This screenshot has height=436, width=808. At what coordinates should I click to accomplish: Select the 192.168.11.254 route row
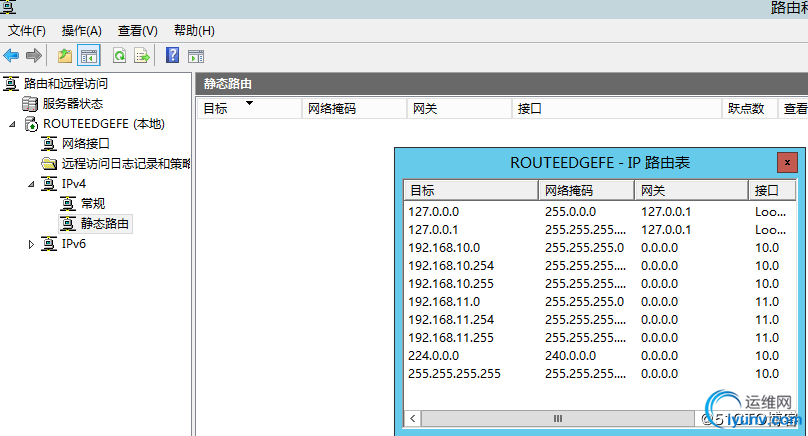[x=600, y=320]
